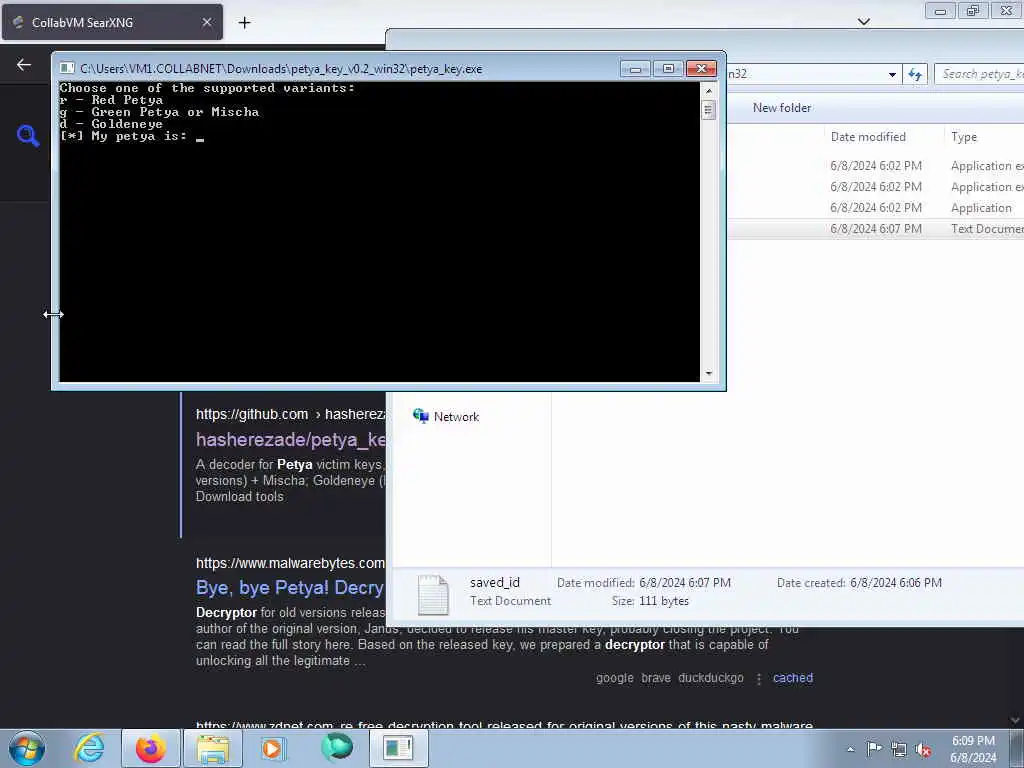Open the browser tab list chevron

point(863,22)
